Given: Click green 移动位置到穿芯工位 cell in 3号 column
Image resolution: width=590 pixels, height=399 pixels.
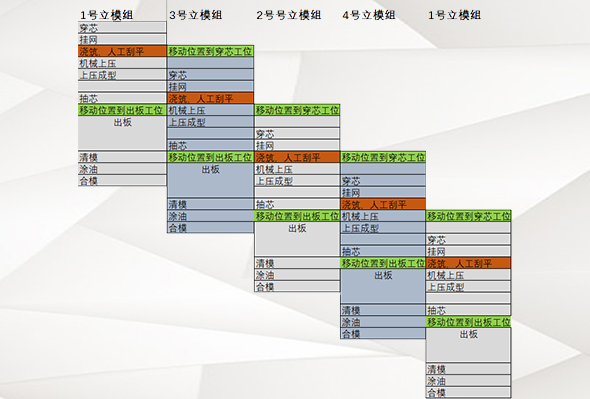Looking at the screenshot, I should (210, 51).
